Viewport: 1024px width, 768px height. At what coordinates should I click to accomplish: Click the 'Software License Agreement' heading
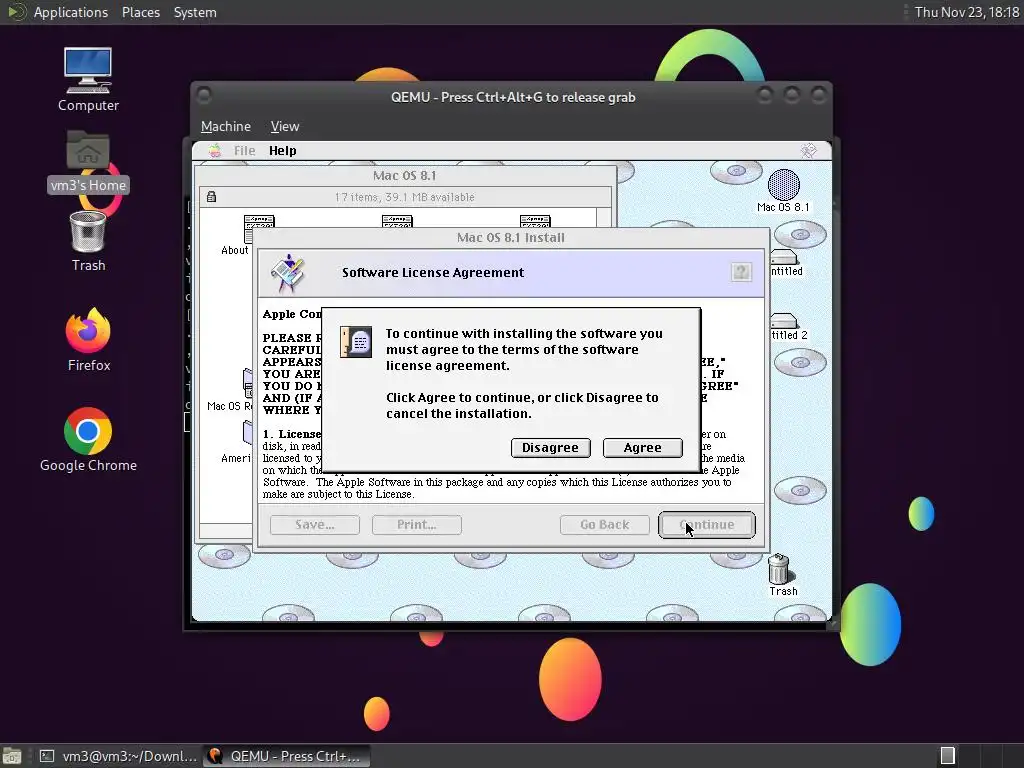click(433, 273)
